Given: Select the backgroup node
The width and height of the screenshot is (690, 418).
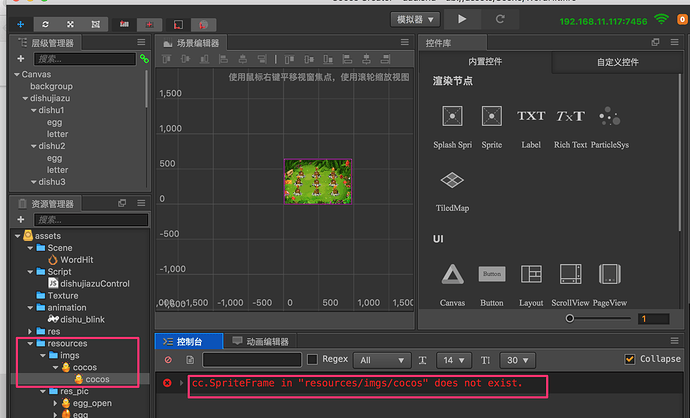Looking at the screenshot, I should pos(51,86).
